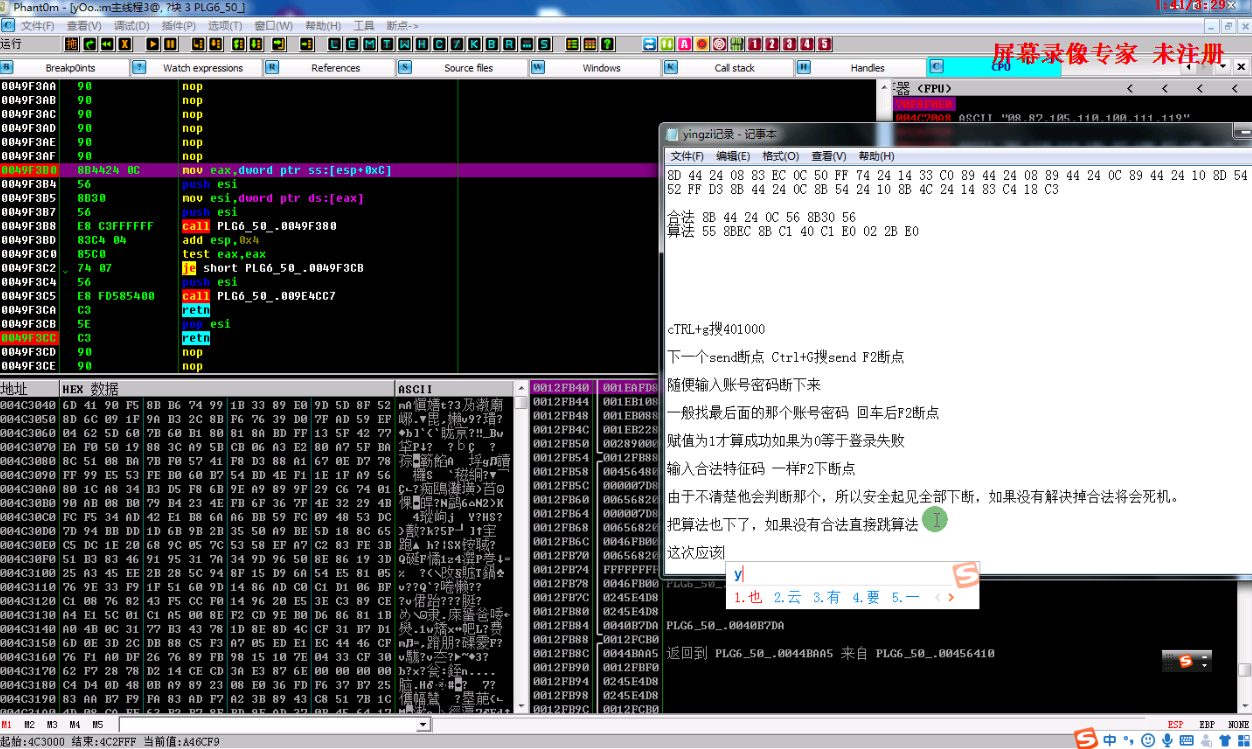The height and width of the screenshot is (749, 1252).
Task: Switch to M2 memory view
Action: (x=30, y=724)
